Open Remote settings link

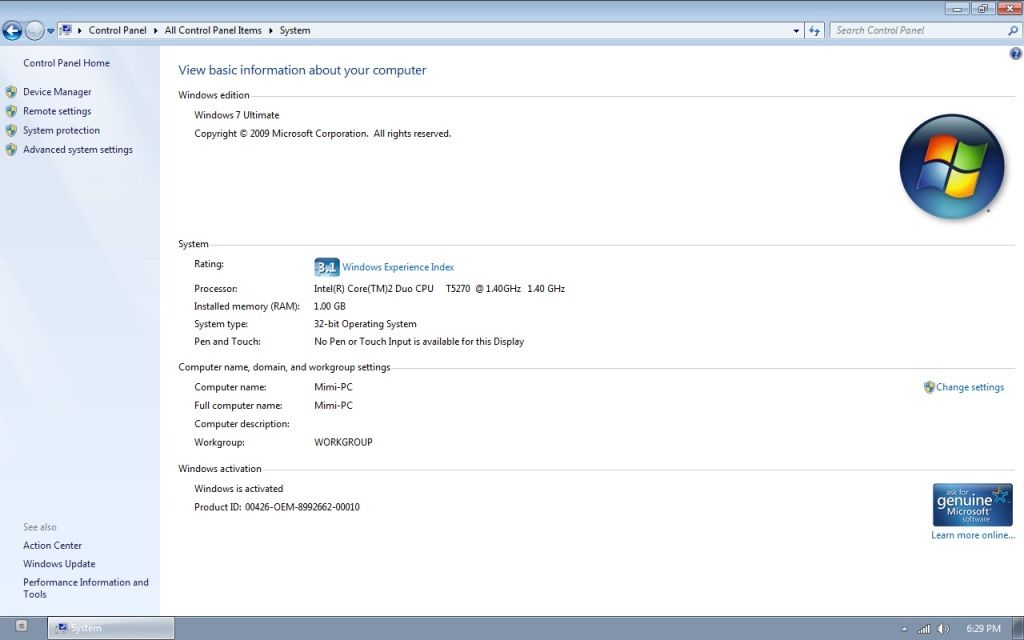coord(57,111)
